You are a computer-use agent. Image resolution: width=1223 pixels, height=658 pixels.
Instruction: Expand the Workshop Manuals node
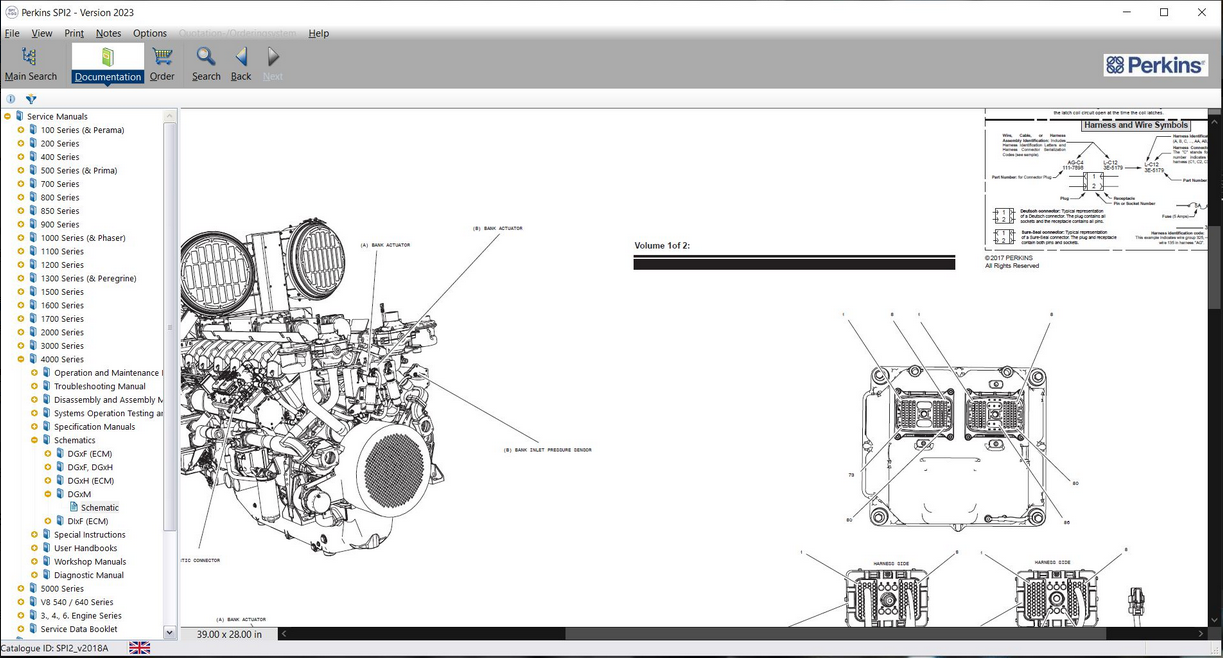tap(34, 562)
